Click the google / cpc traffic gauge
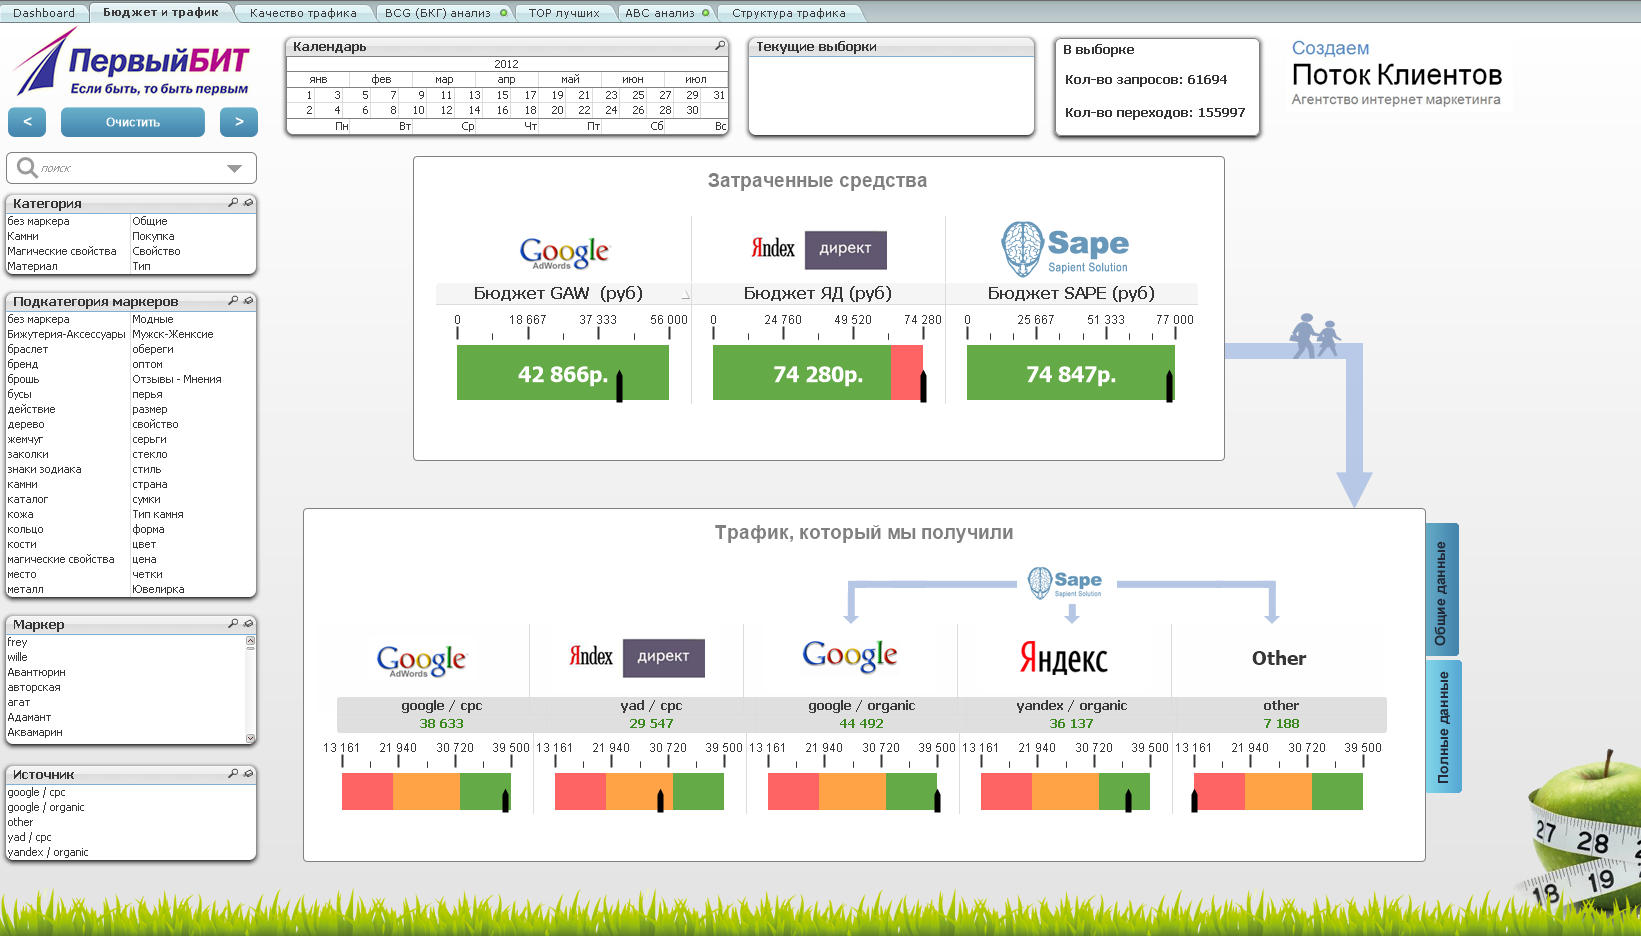The image size is (1641, 936). tap(427, 791)
